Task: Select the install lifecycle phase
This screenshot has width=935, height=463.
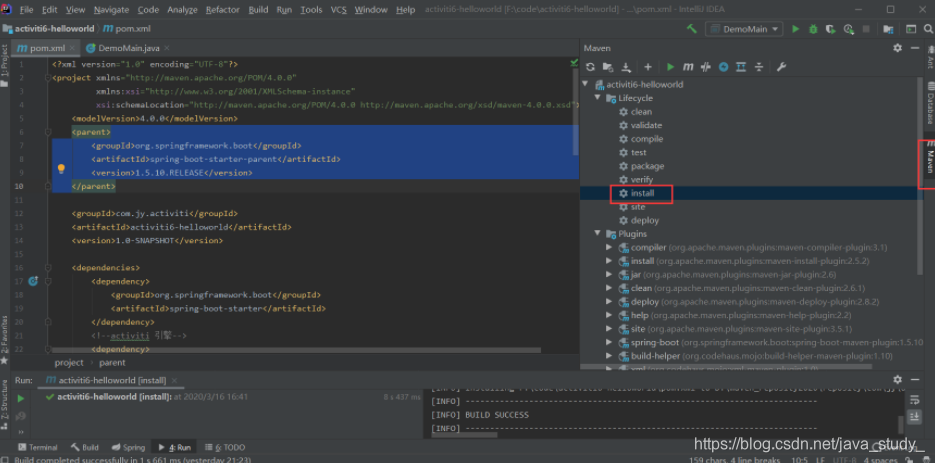Action: point(642,193)
